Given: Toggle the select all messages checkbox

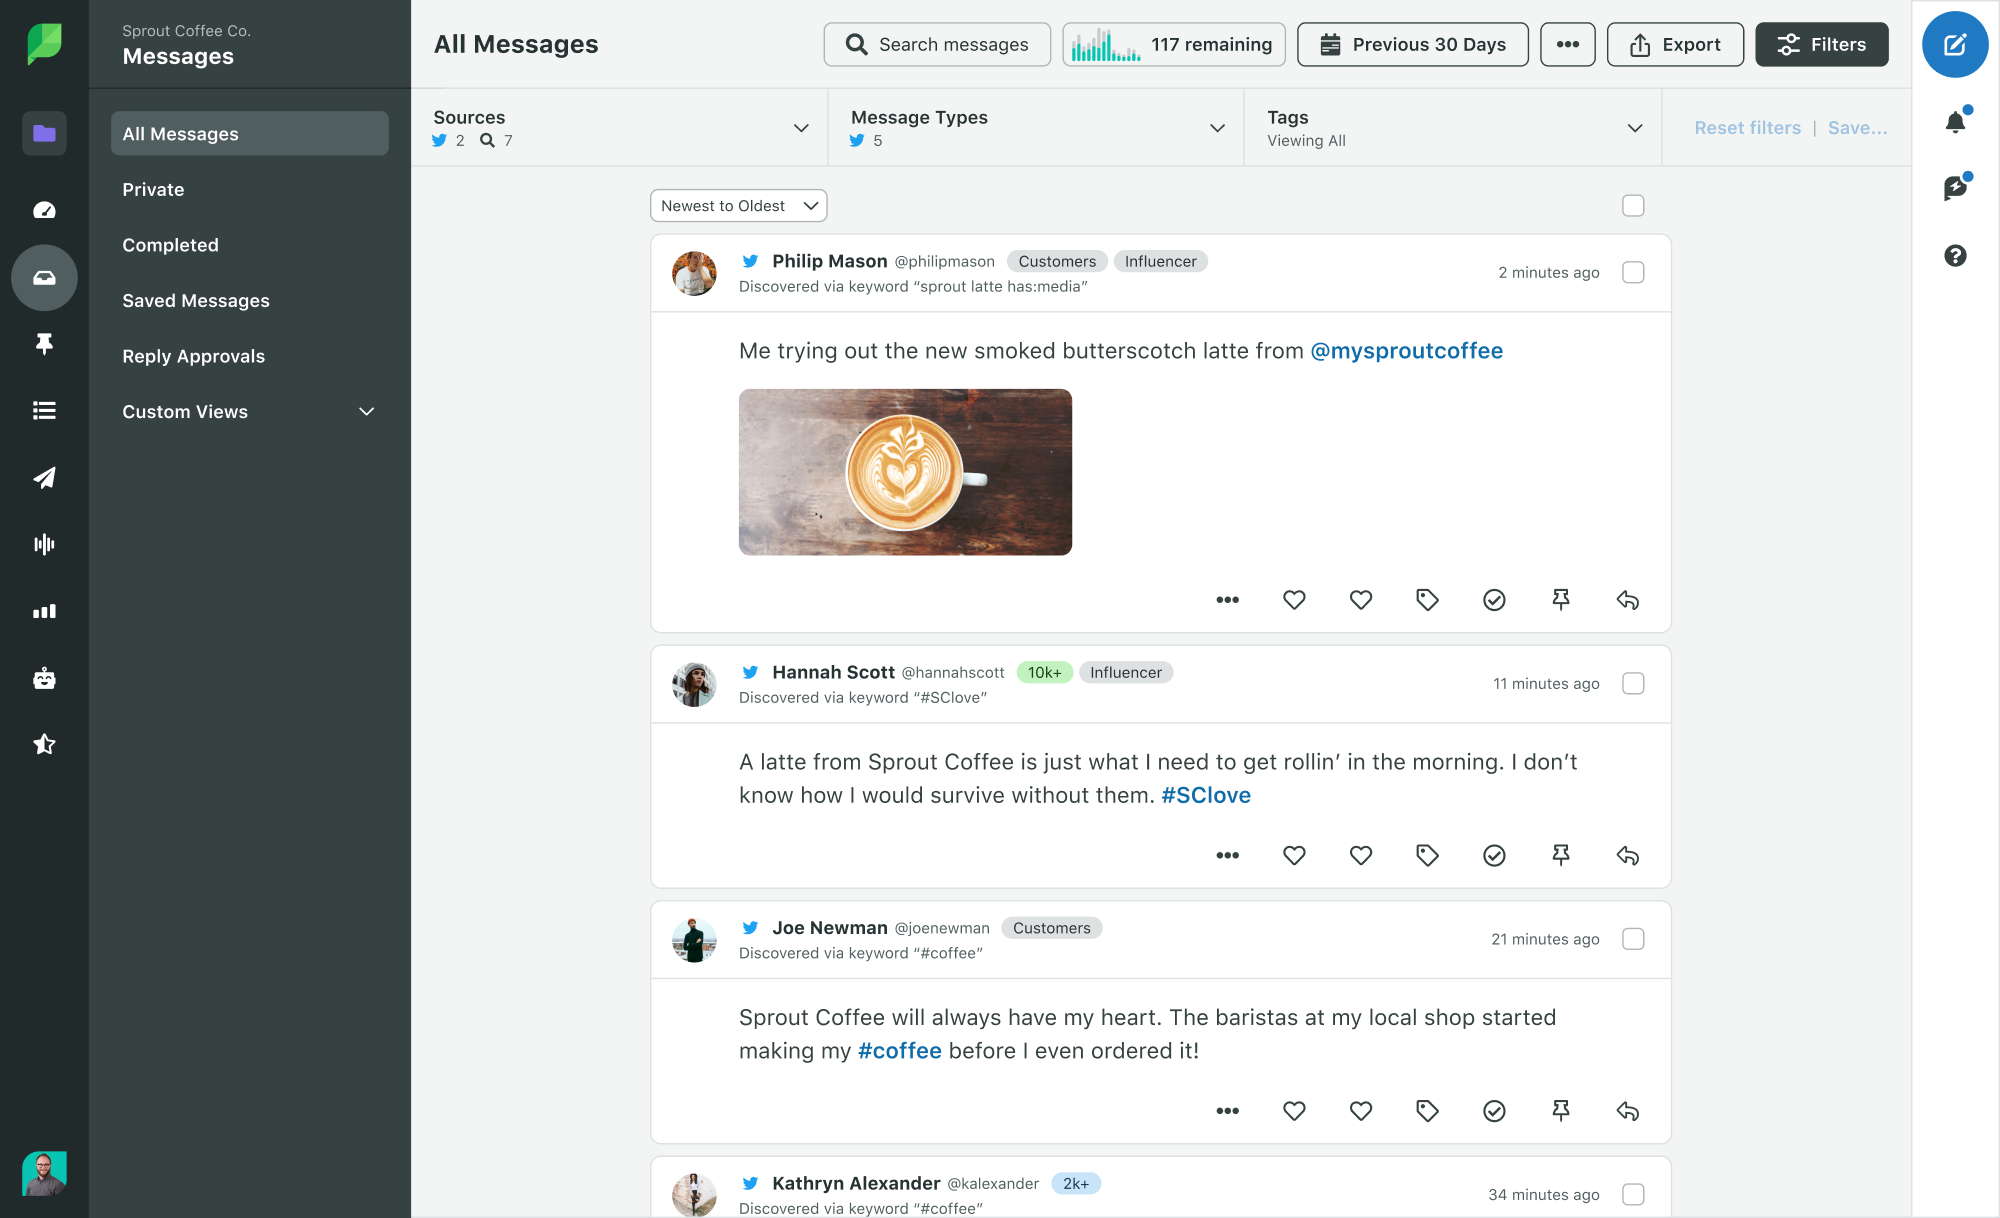Looking at the screenshot, I should [x=1633, y=206].
